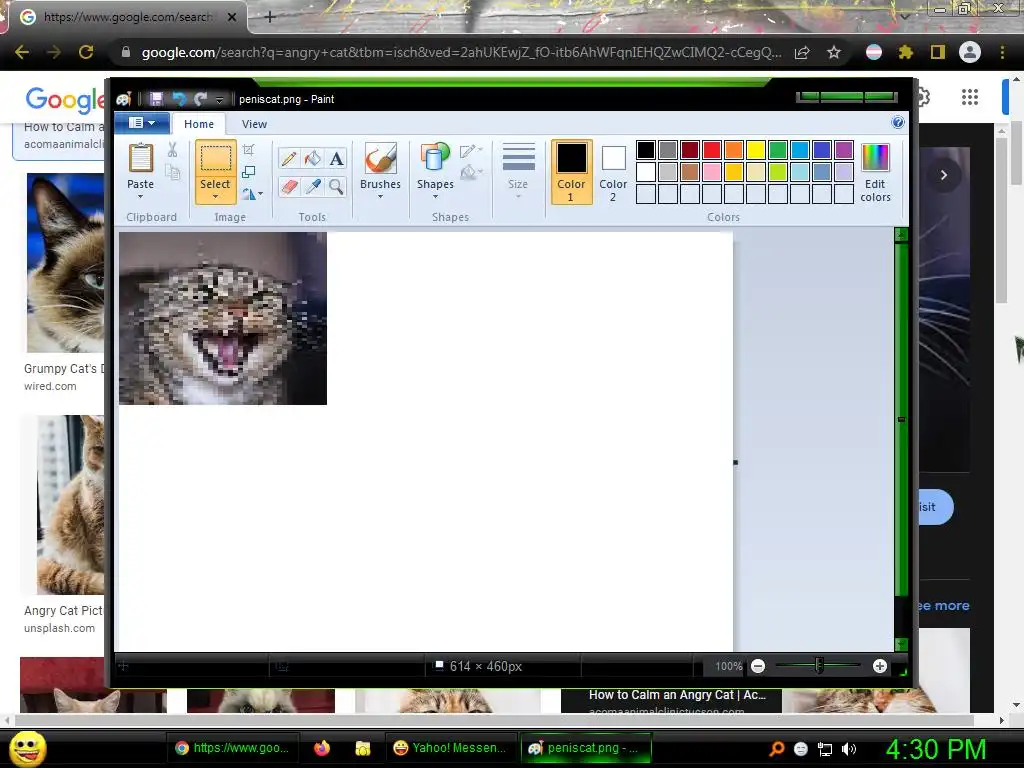
Task: Reload the Chrome page
Action: point(86,52)
